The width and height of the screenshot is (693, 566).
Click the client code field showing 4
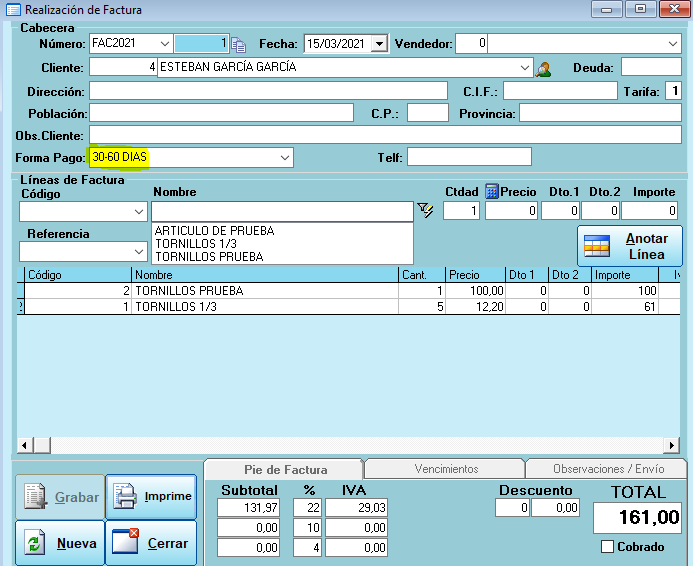click(x=123, y=68)
